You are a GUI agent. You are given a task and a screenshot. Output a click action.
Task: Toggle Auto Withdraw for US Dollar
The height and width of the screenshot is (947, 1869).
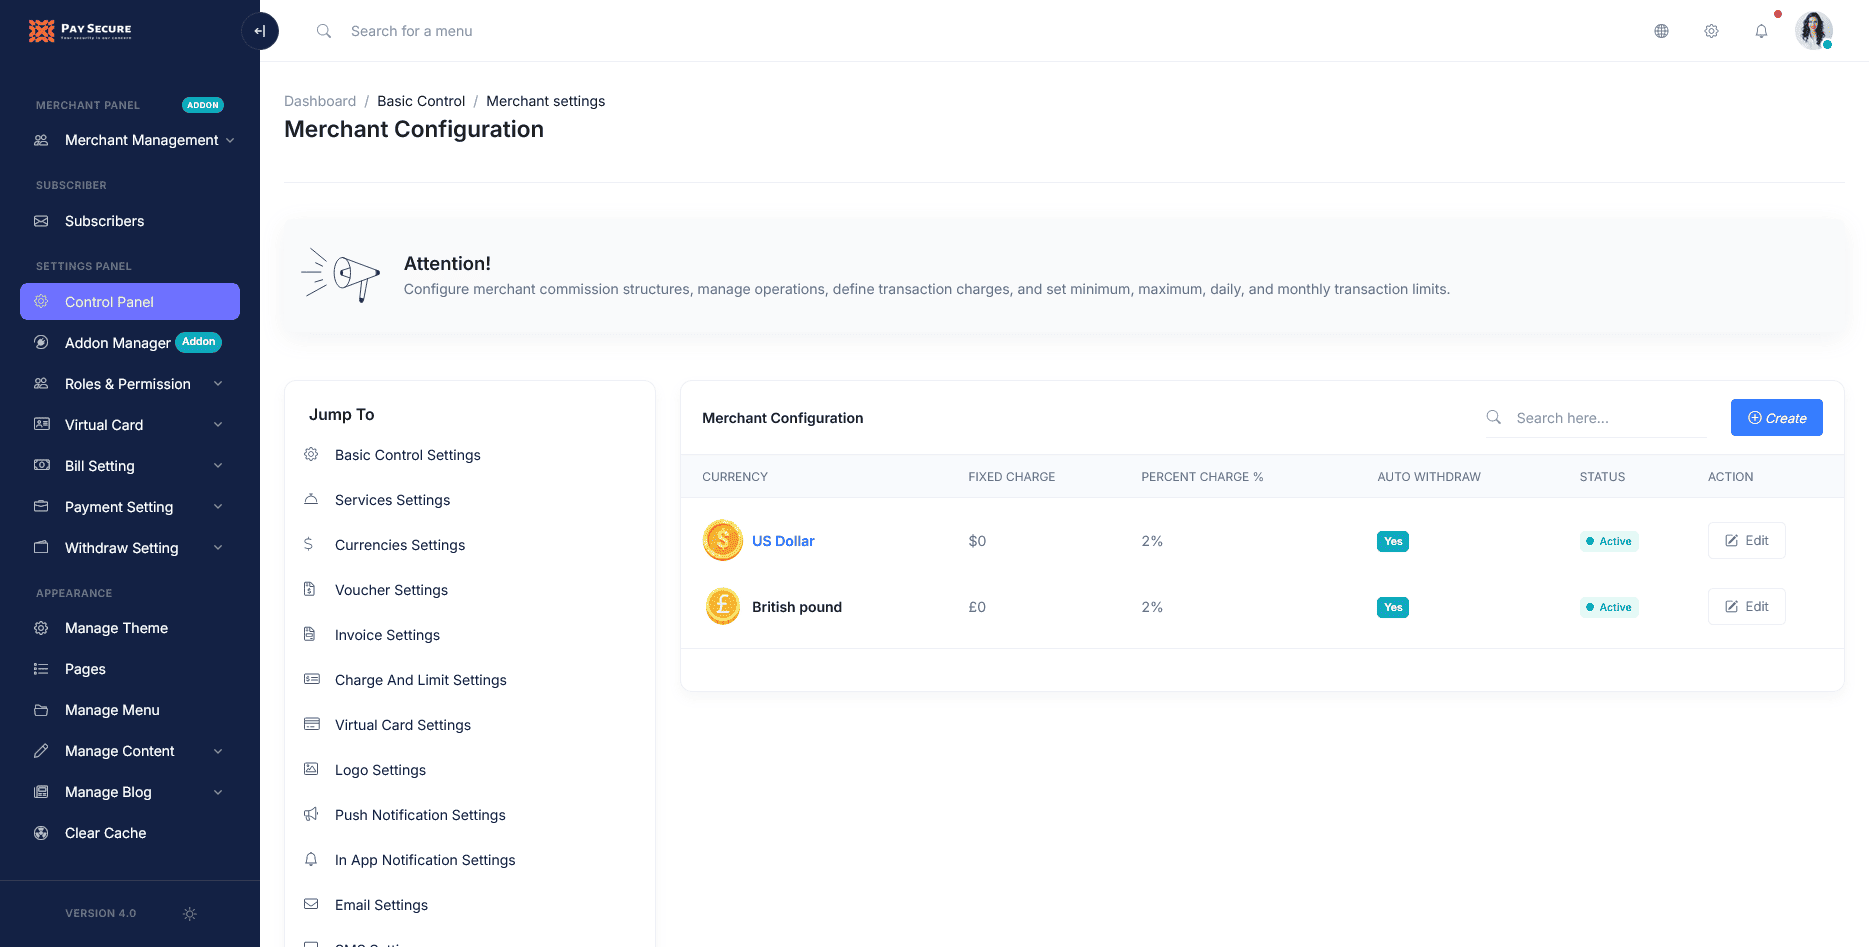[1392, 541]
